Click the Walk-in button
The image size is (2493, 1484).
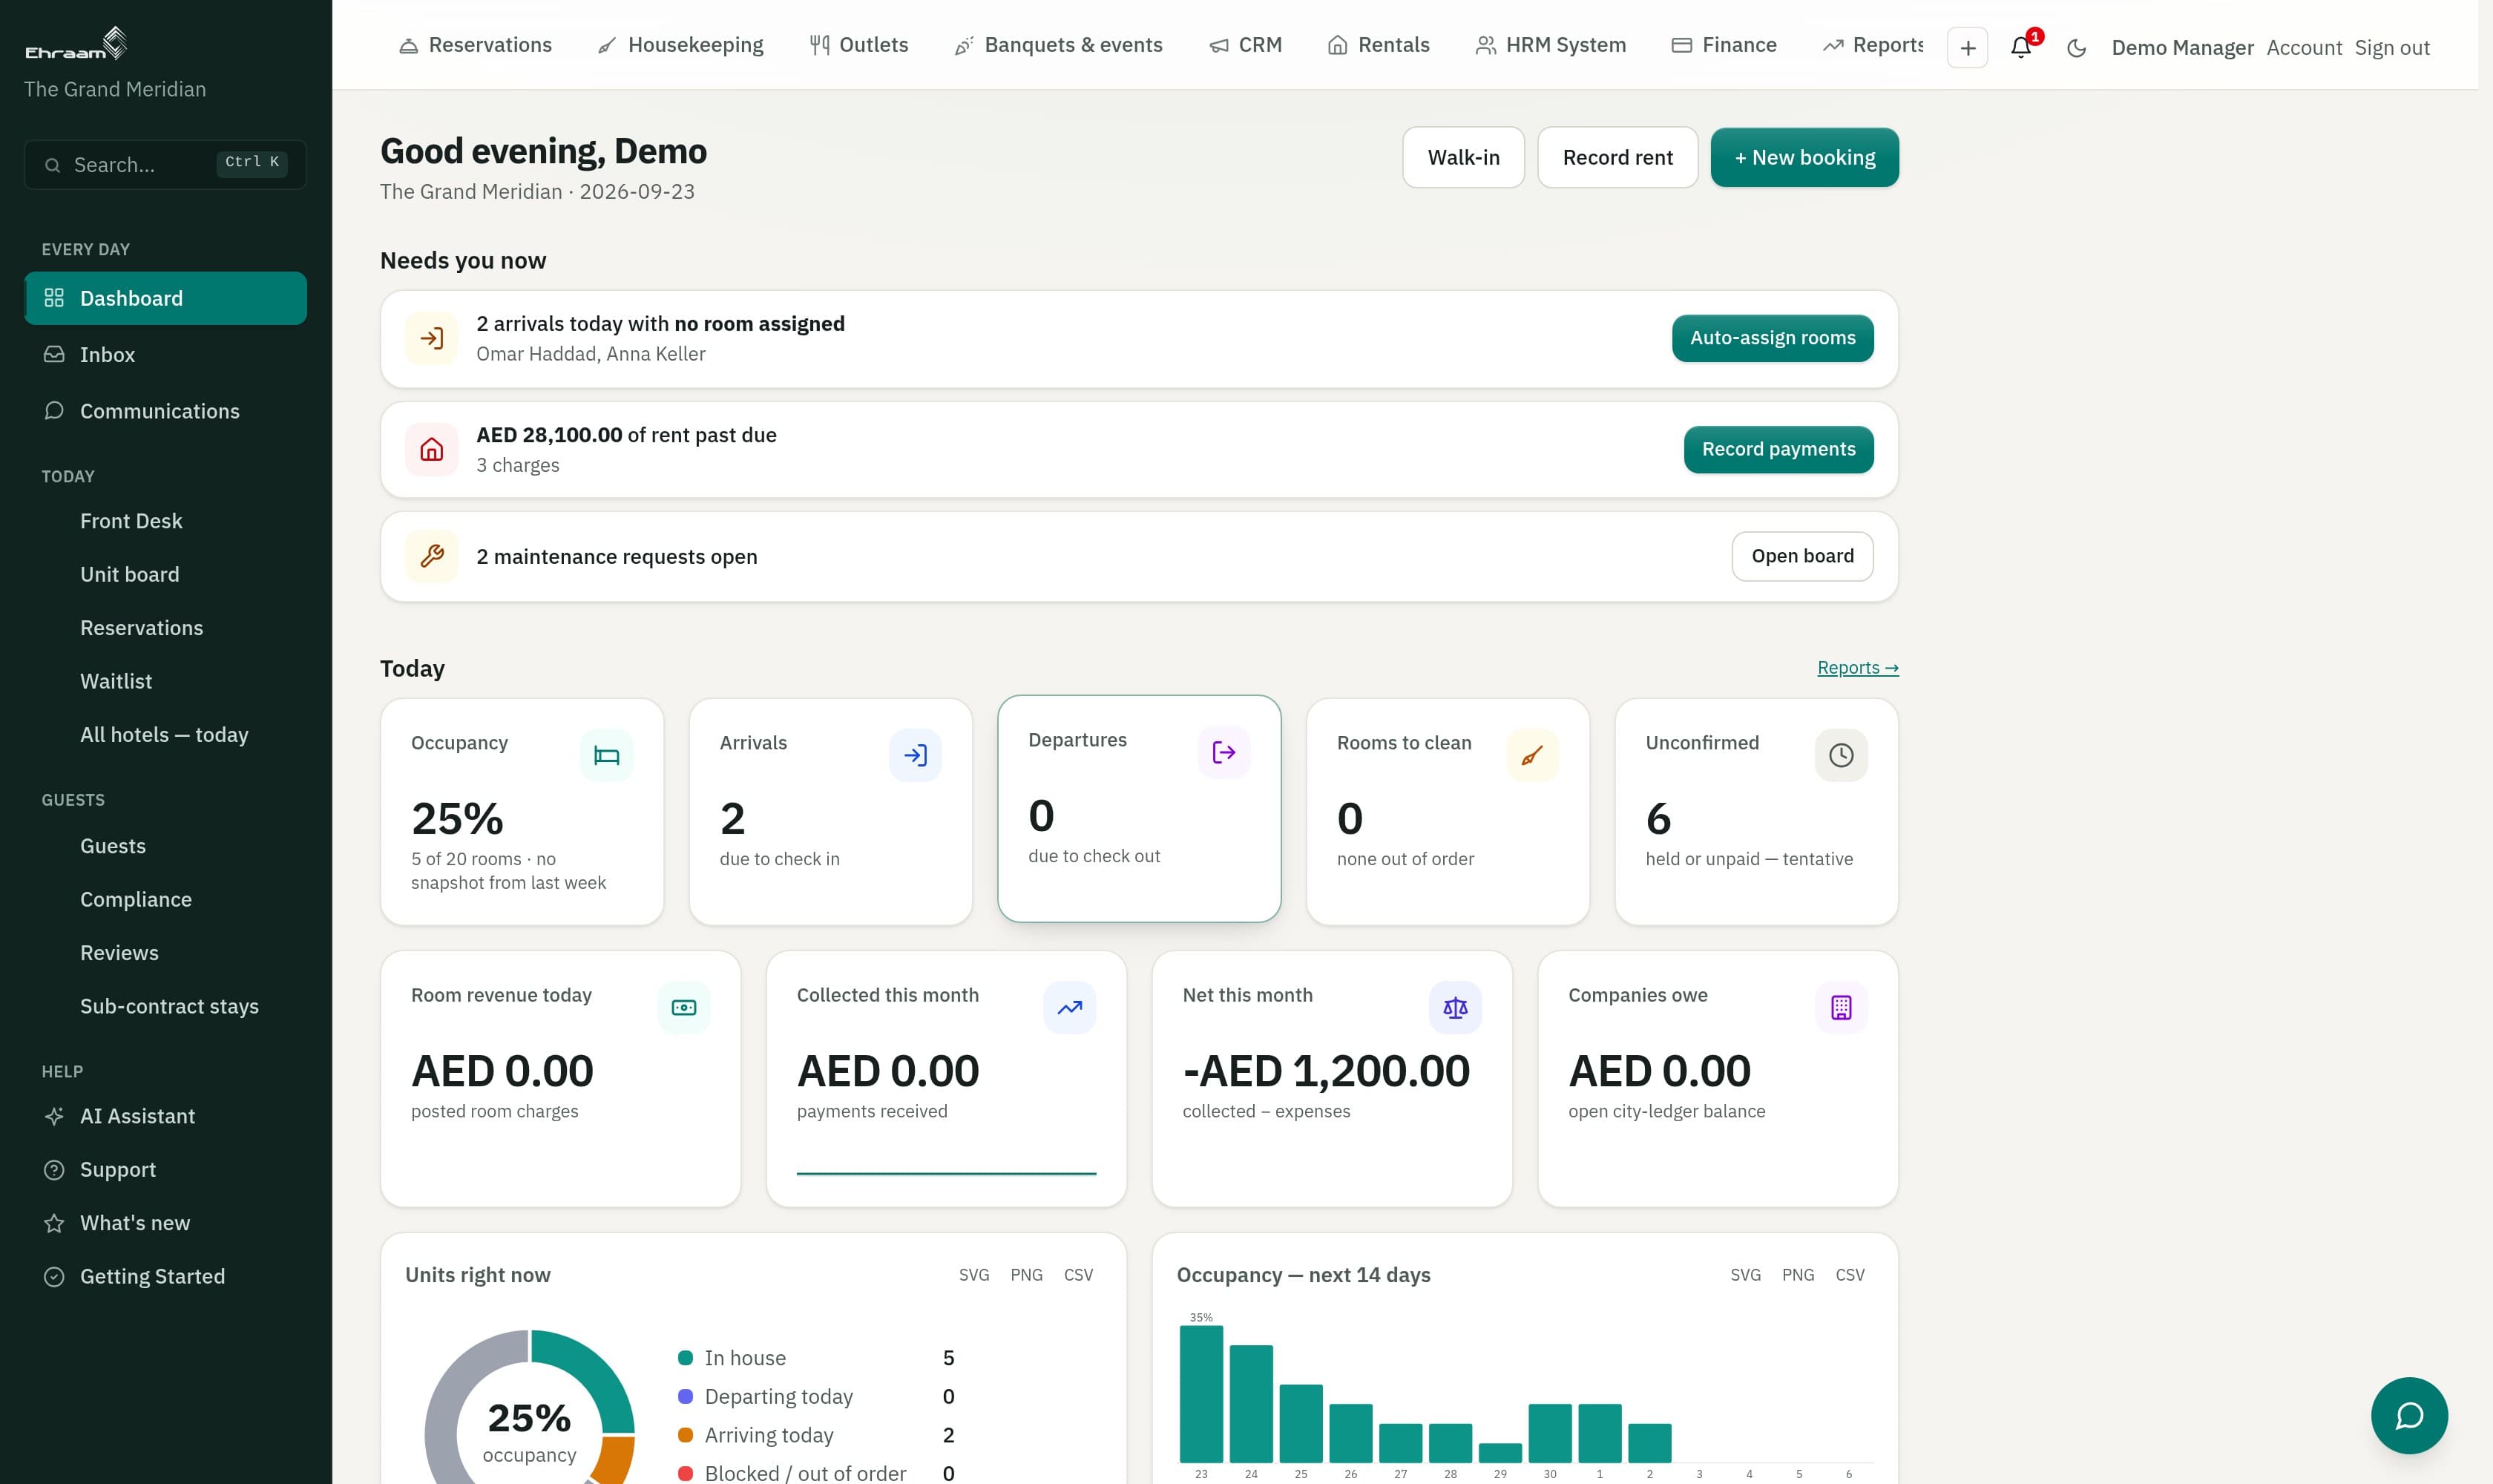(x=1463, y=157)
